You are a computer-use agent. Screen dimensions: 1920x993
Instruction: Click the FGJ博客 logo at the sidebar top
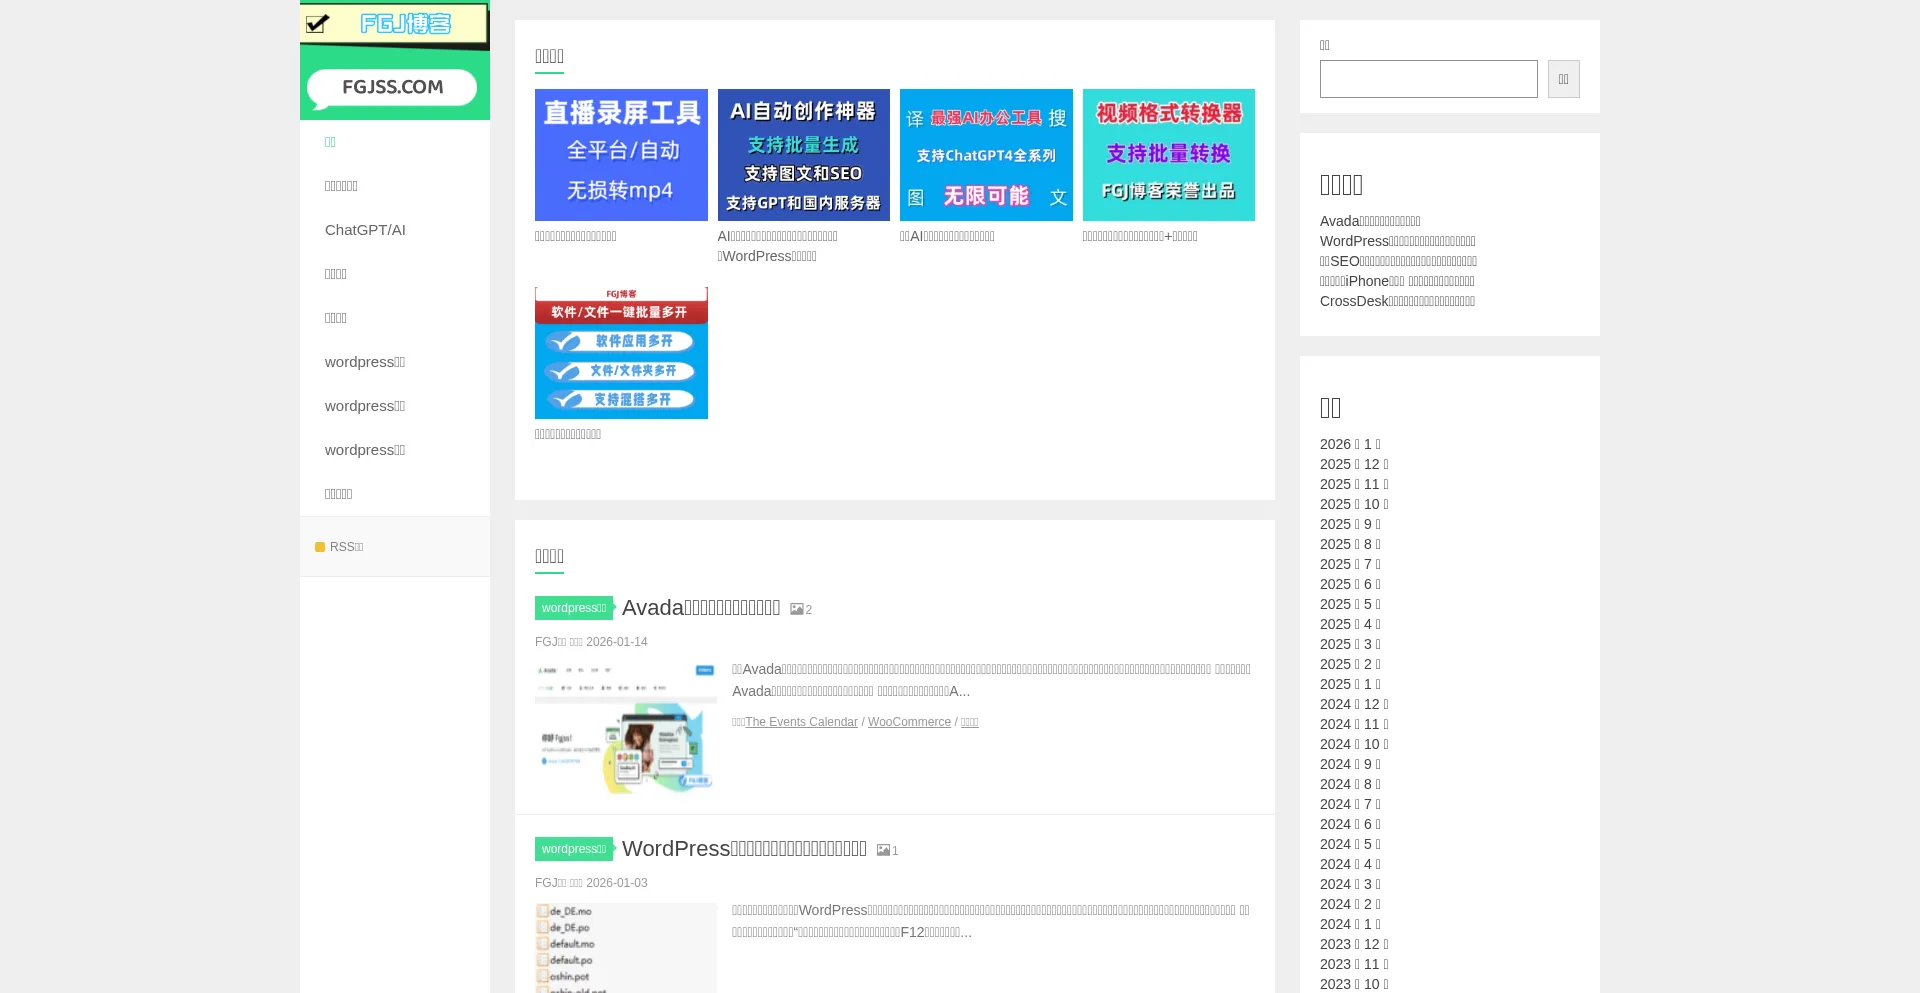tap(394, 24)
